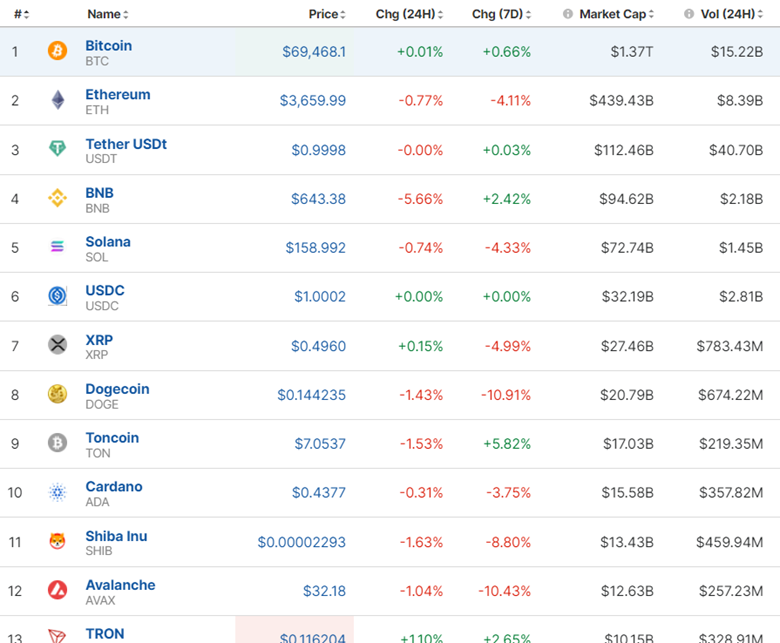Click Solana market cap $72.74B
The image size is (780, 643).
(627, 248)
